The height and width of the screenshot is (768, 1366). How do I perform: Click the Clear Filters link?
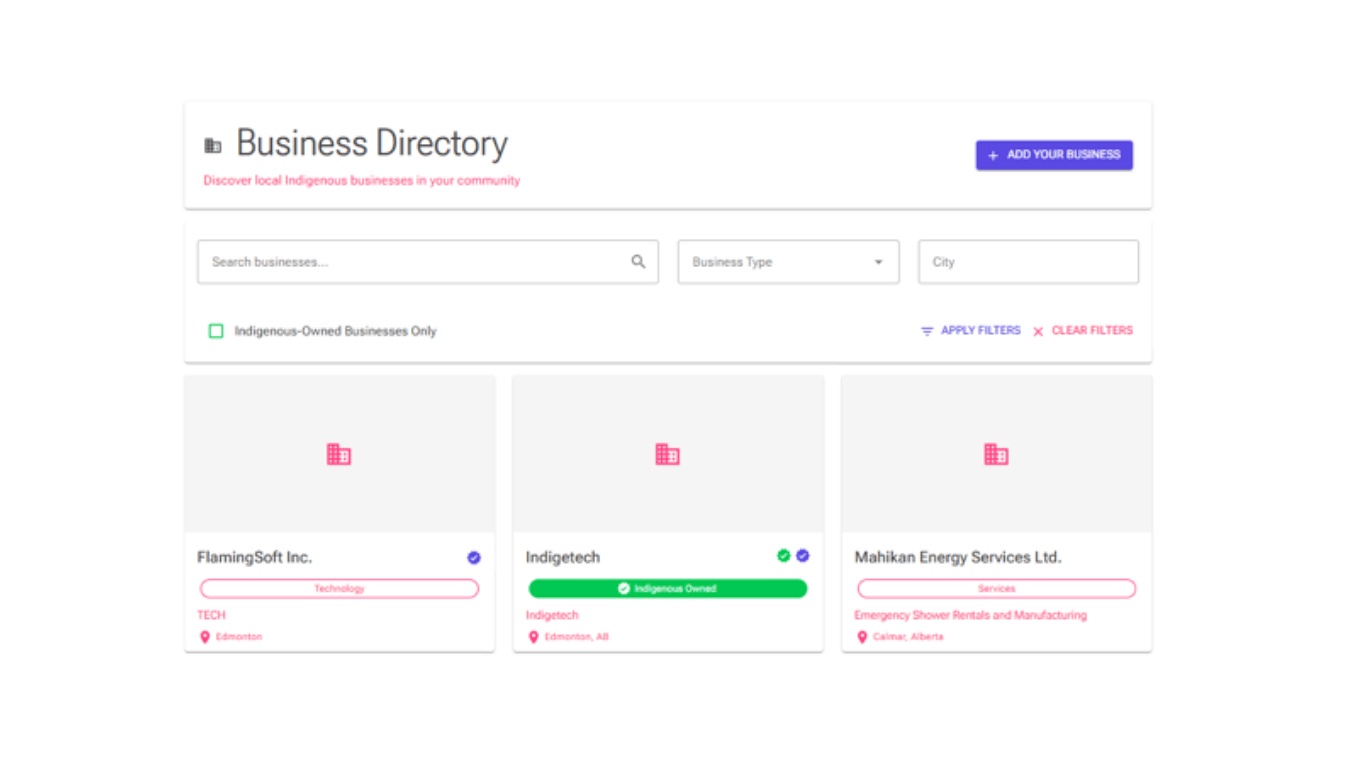click(1083, 330)
